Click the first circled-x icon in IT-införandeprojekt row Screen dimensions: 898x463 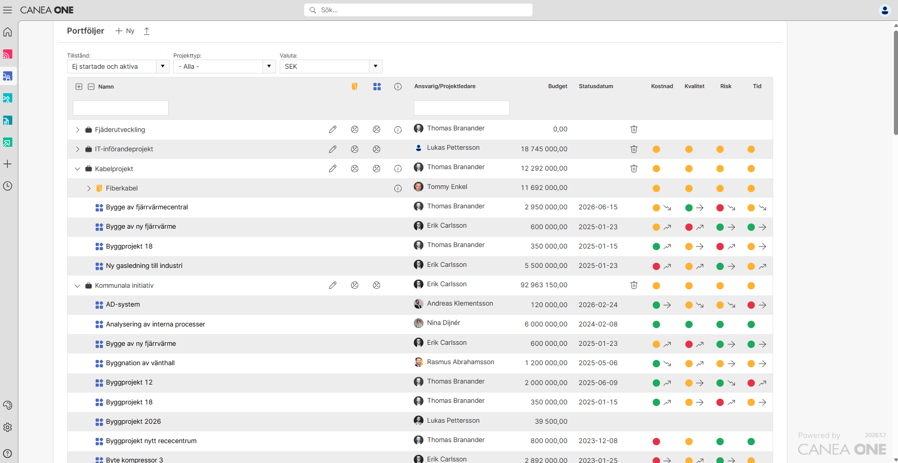point(355,149)
